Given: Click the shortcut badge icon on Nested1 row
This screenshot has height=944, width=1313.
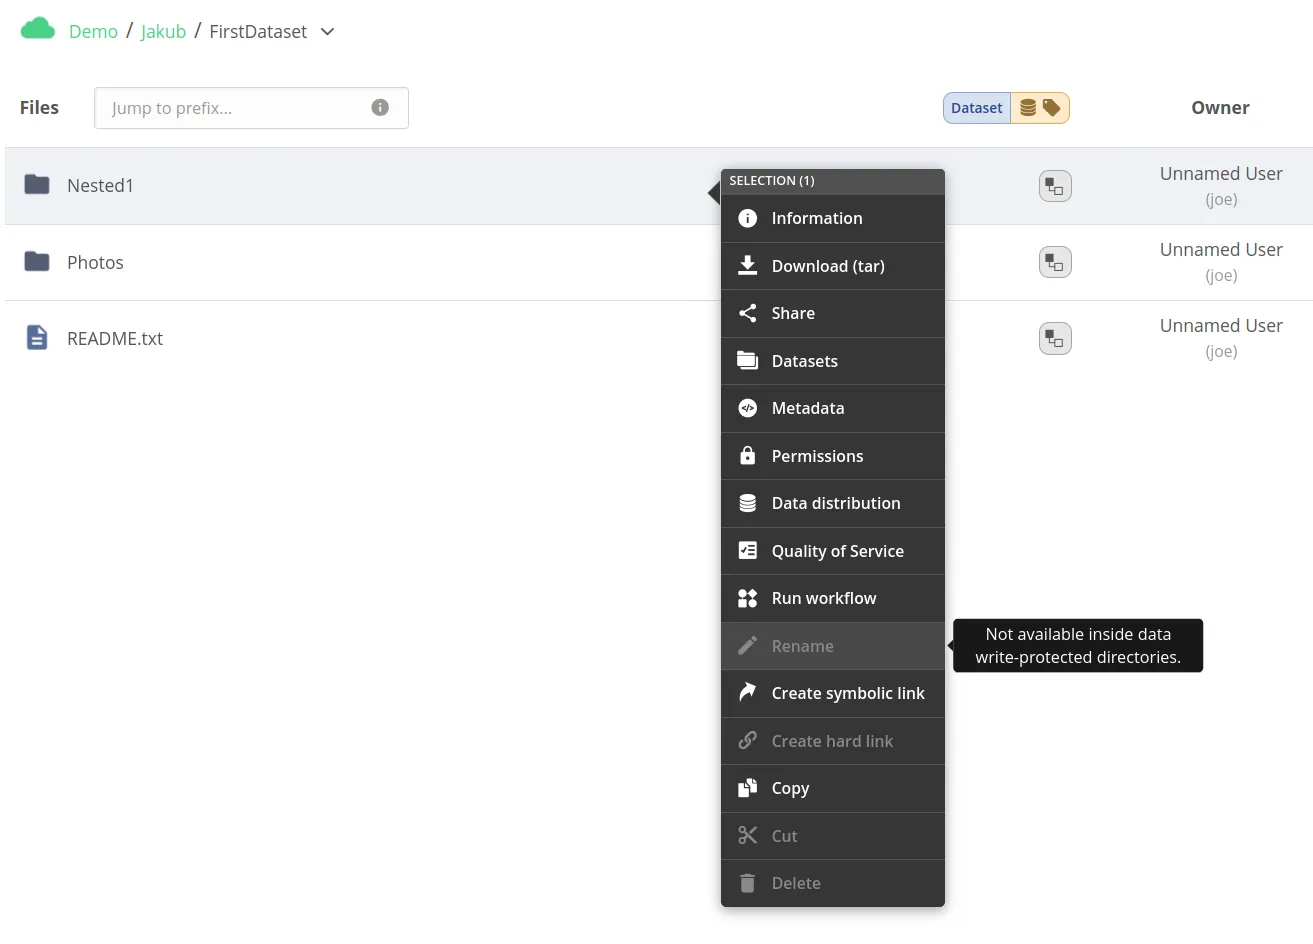Looking at the screenshot, I should (1055, 185).
